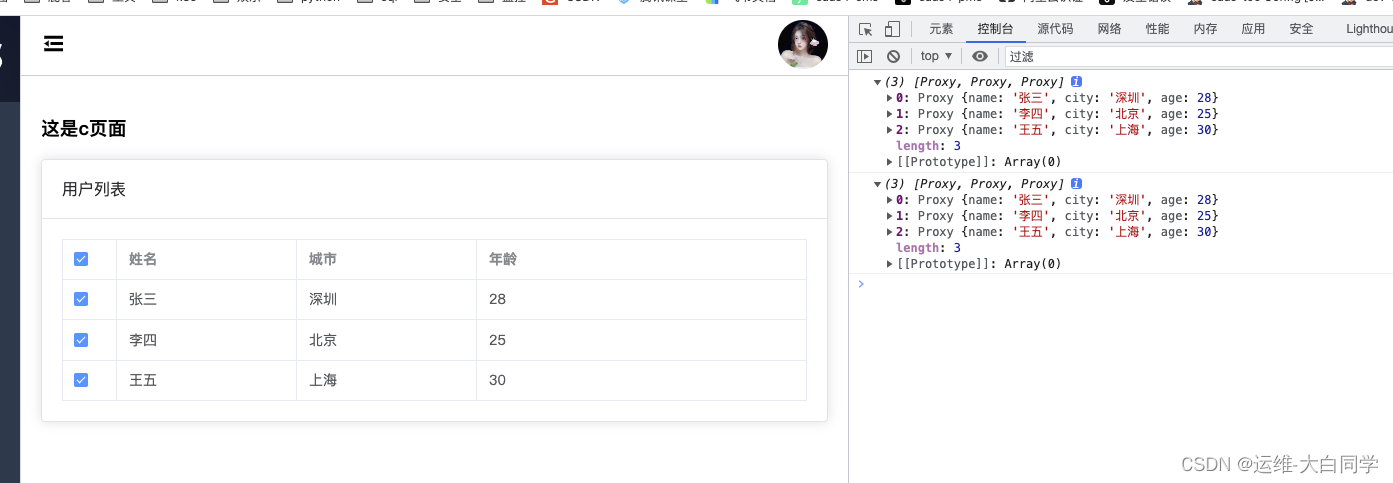
Task: Click the info badge on the second logged array
Action: [x=1076, y=184]
